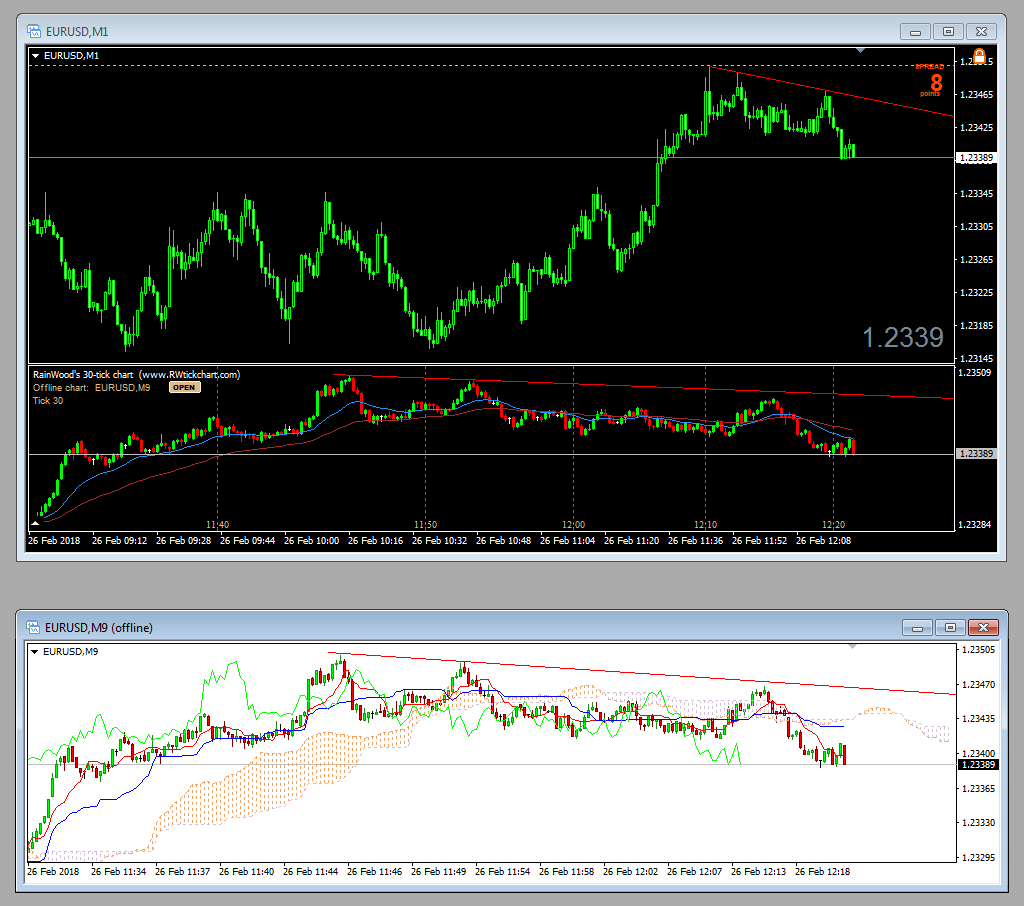Image resolution: width=1024 pixels, height=906 pixels.
Task: Click the Offline chart: EURUSD,M9 label
Action: click(91, 388)
